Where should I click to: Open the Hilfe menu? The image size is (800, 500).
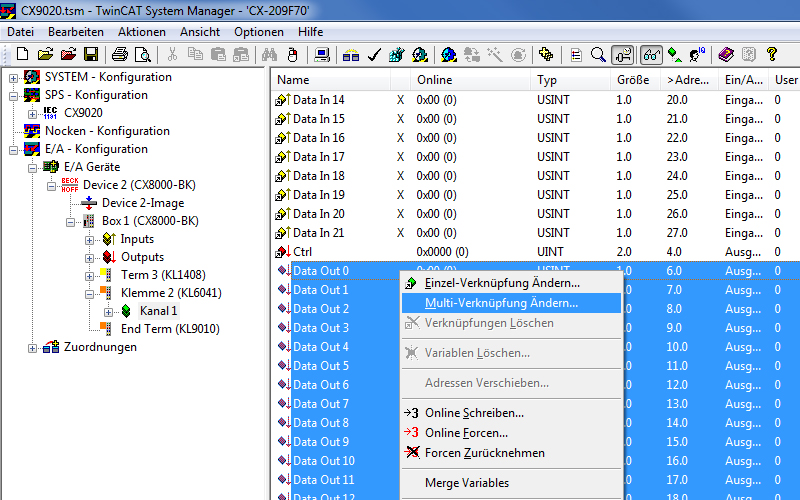[x=310, y=32]
